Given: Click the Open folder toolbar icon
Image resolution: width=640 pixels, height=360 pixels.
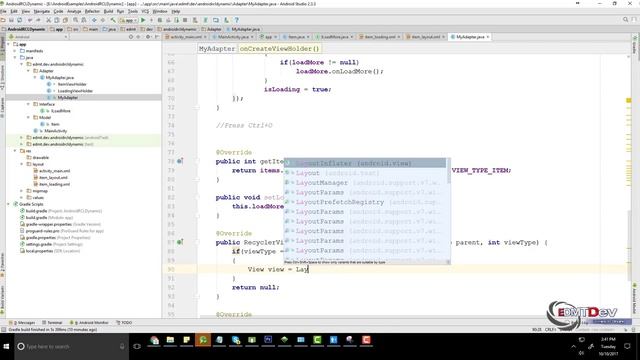Looking at the screenshot, I should click(x=3, y=20).
